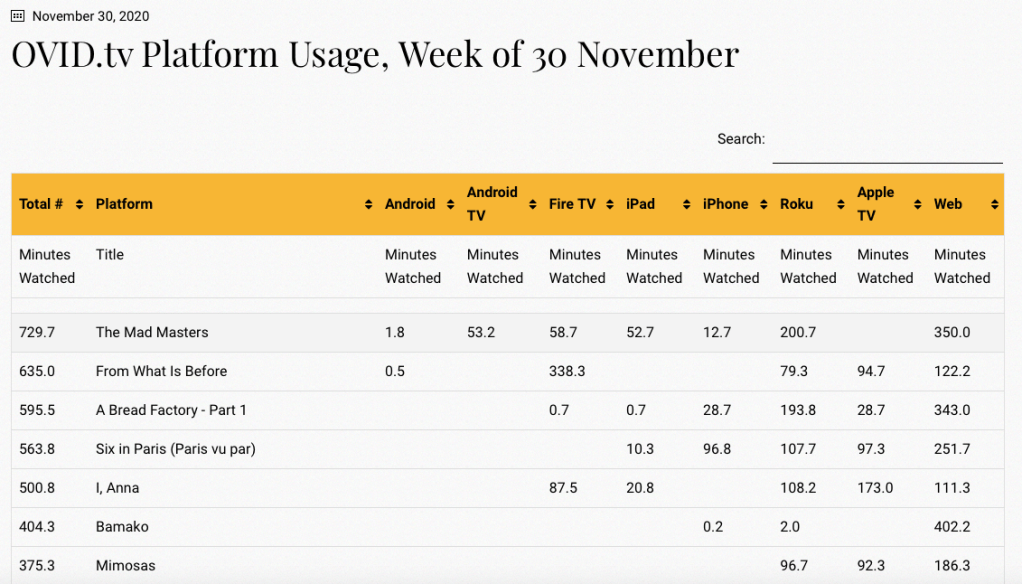The height and width of the screenshot is (584, 1022).
Task: Sort table using Platform column arrows
Action: (x=369, y=205)
